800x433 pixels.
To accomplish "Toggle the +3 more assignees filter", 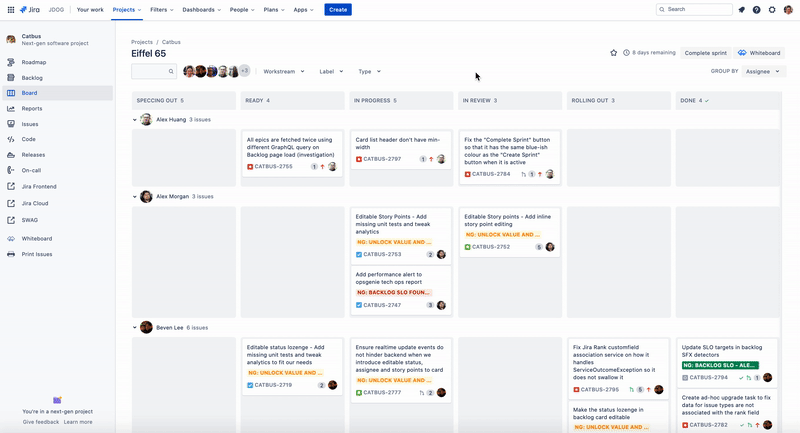I will 245,70.
